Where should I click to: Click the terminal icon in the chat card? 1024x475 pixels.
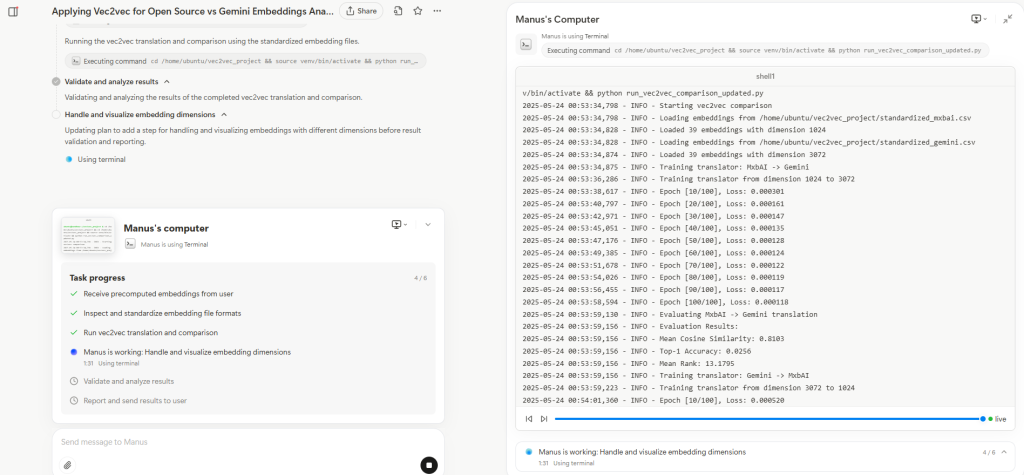coord(131,244)
